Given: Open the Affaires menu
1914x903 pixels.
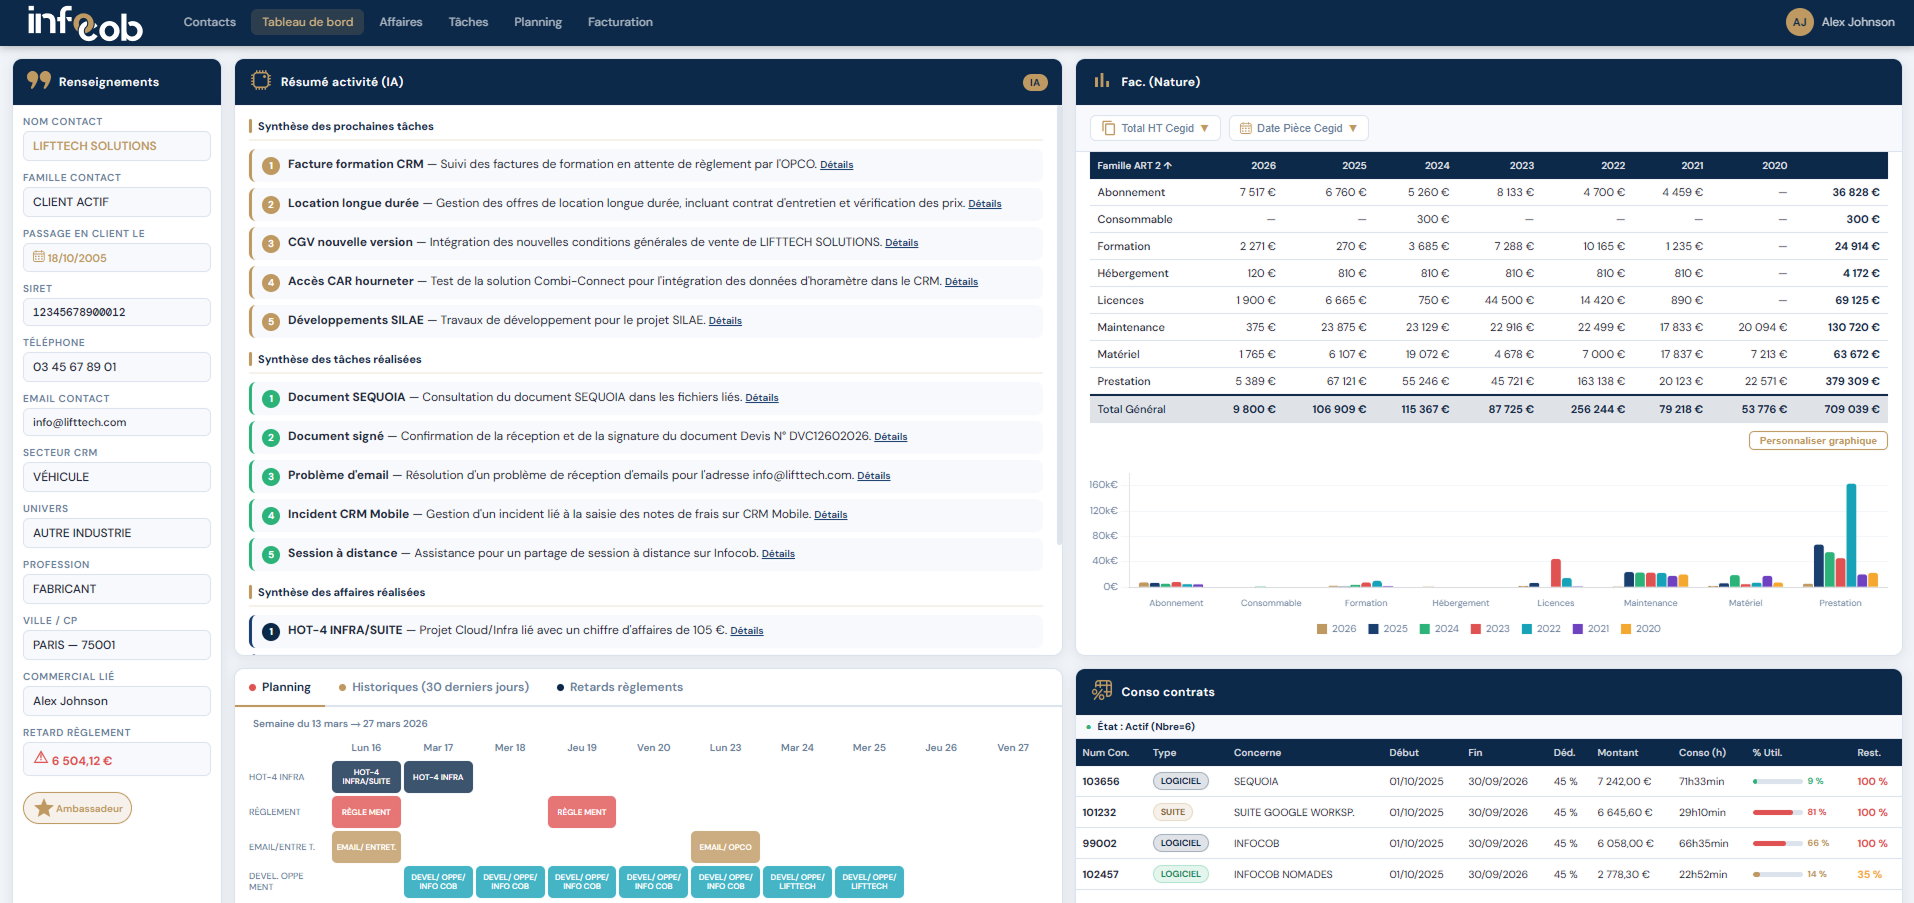Looking at the screenshot, I should [x=401, y=22].
